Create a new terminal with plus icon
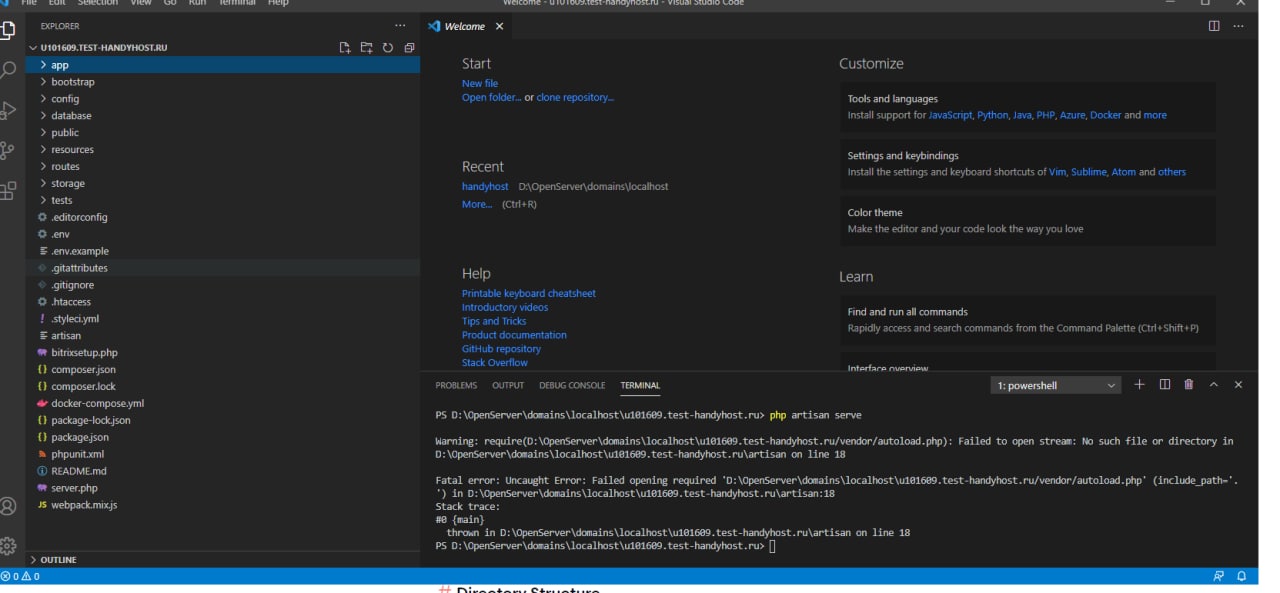The image size is (1280, 593). click(1139, 385)
